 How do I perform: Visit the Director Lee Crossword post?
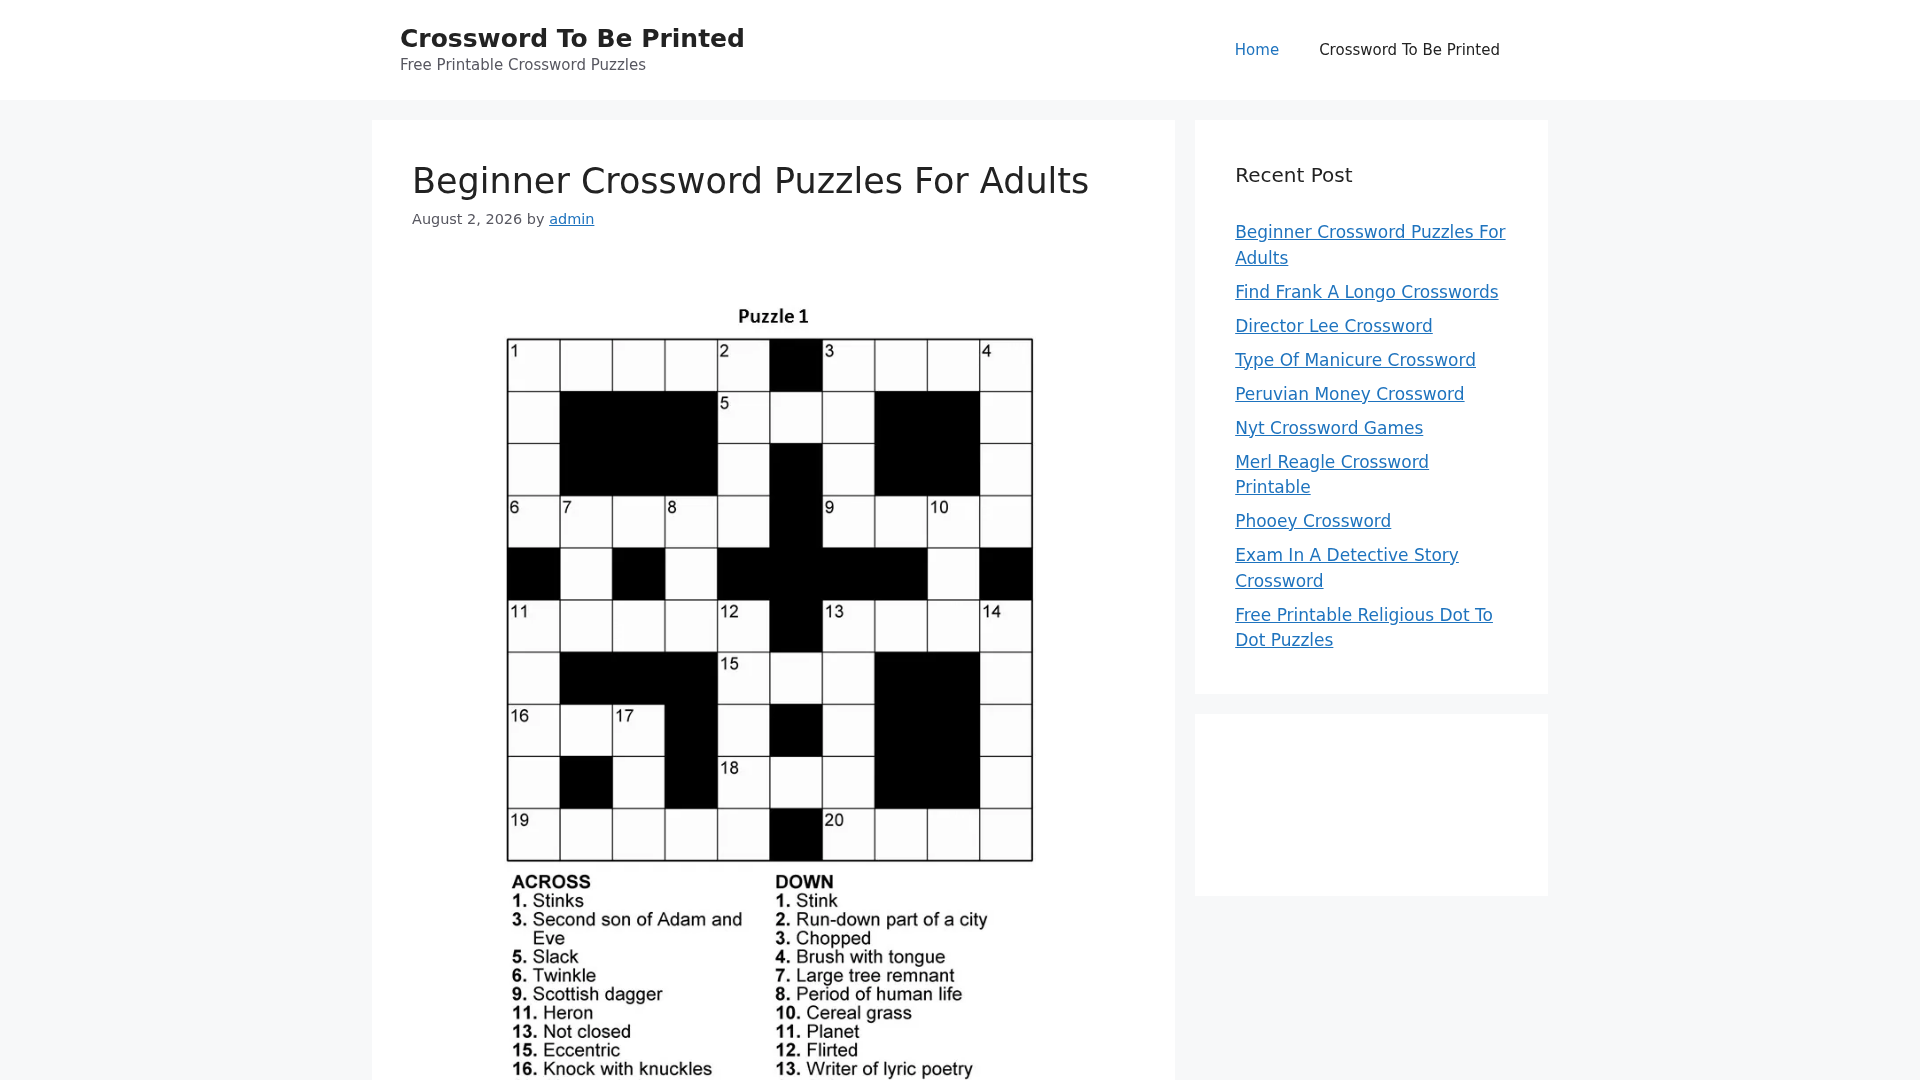pyautogui.click(x=1333, y=326)
